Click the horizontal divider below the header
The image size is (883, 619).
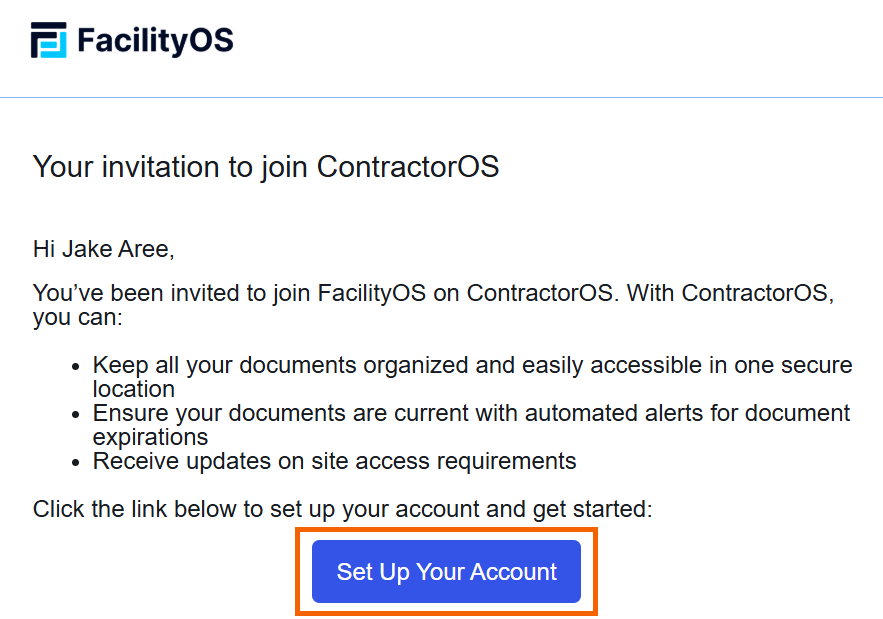(441, 97)
